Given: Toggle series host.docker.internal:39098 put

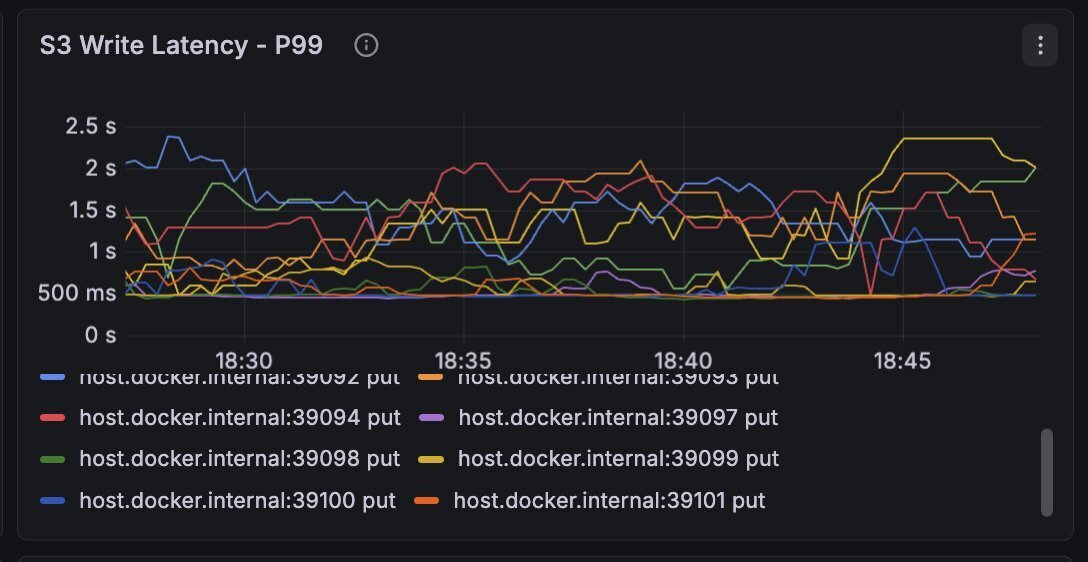Looking at the screenshot, I should coord(239,459).
